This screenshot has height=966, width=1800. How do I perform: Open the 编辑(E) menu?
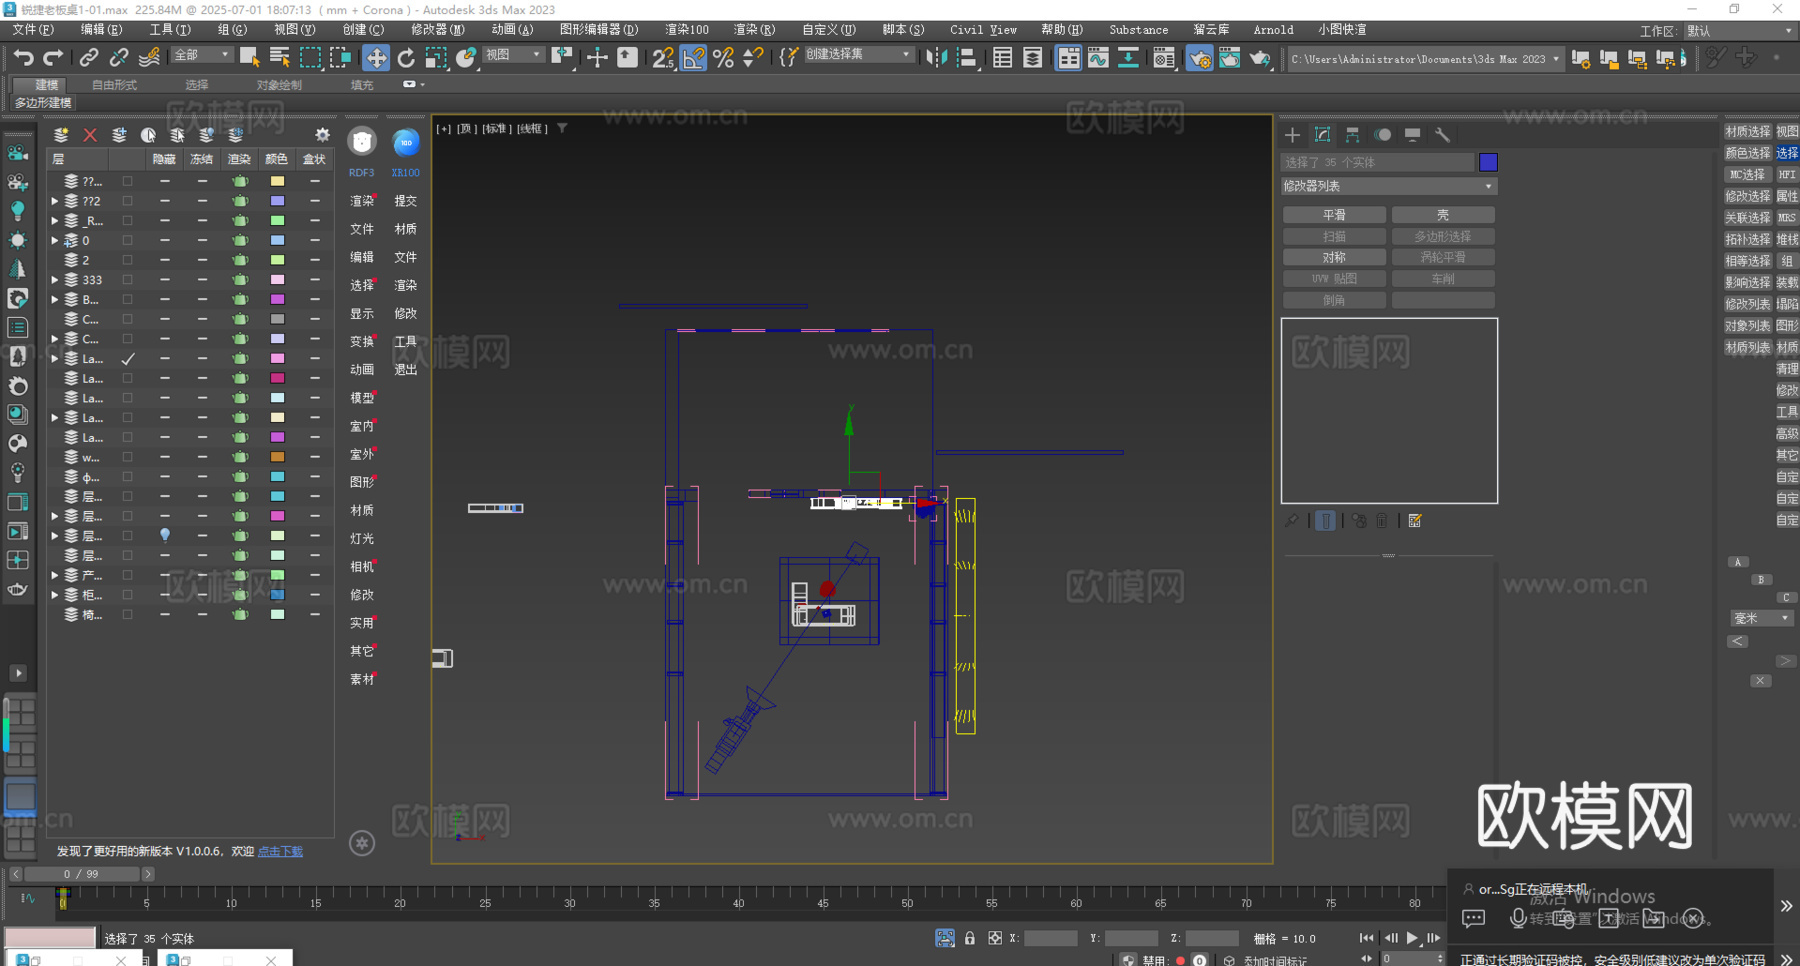(101, 30)
